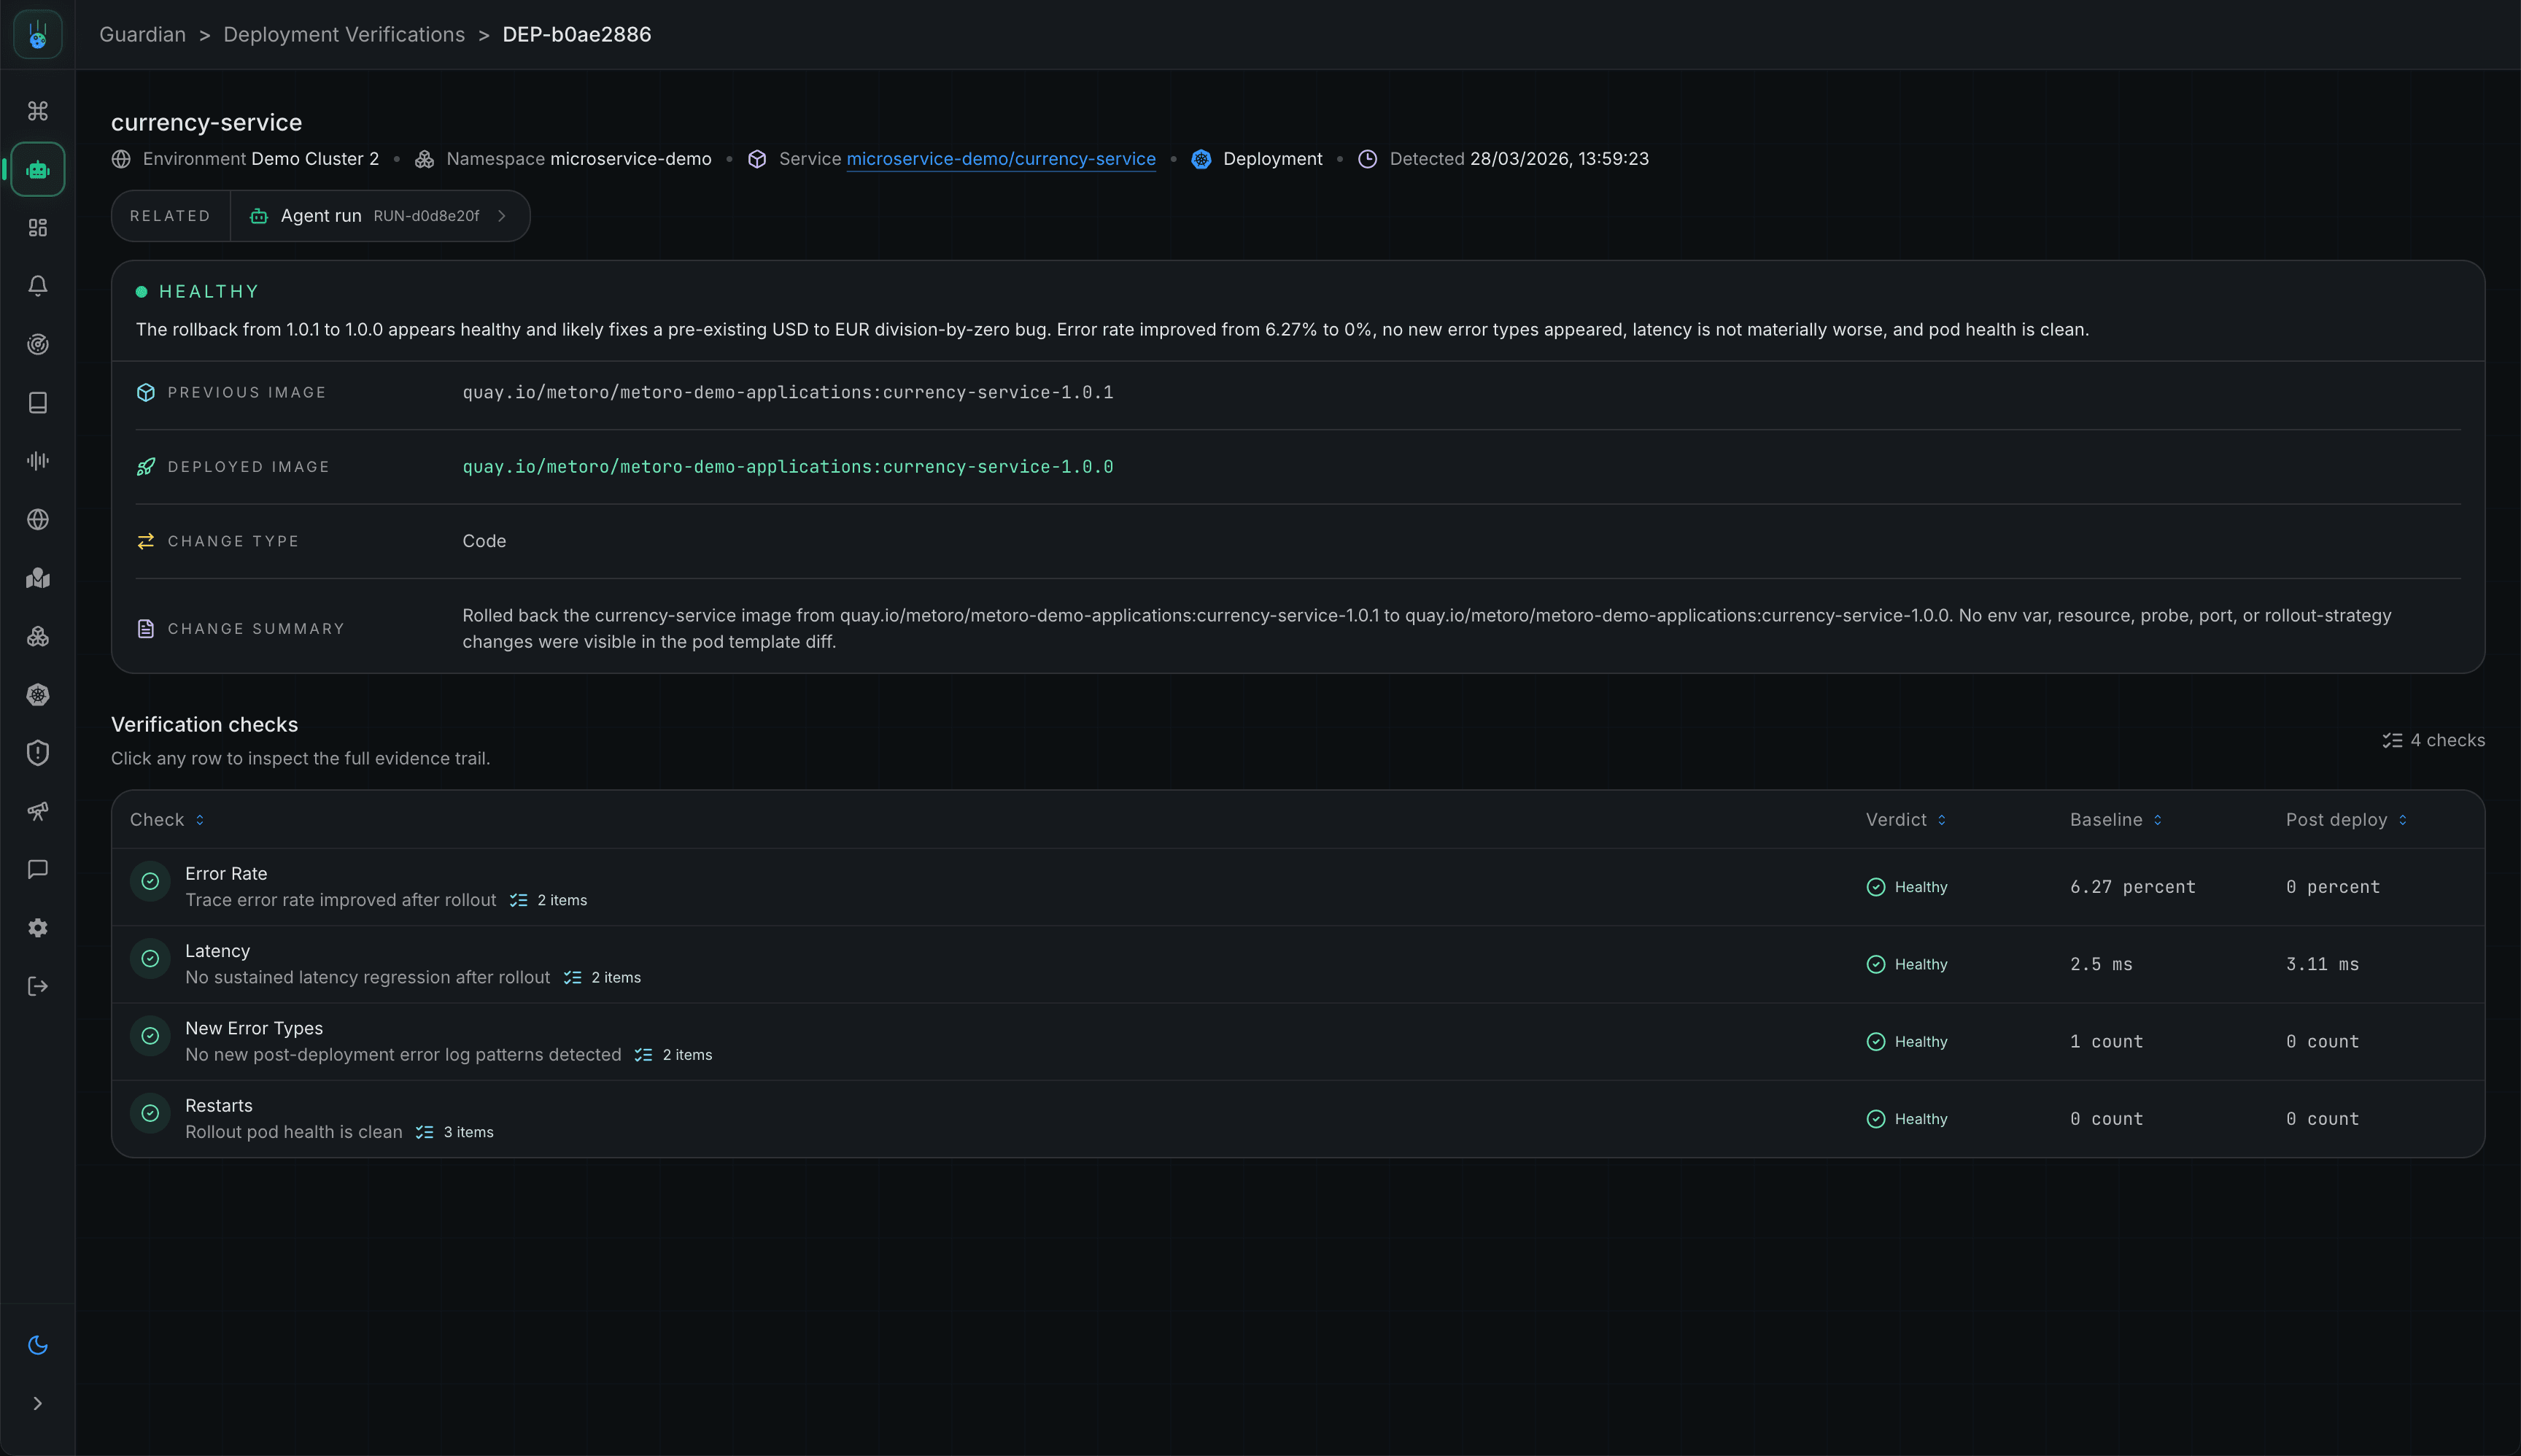
Task: Open the microservice-demo/currency-service service link
Action: pos(1000,158)
